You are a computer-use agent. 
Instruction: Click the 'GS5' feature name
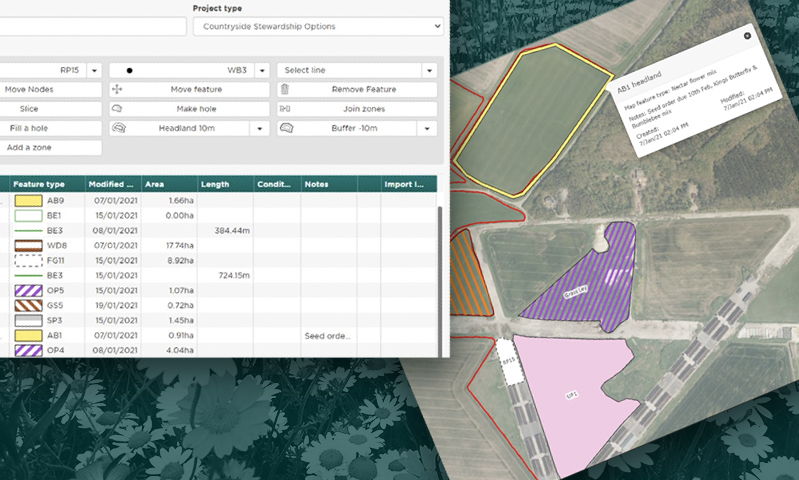coord(55,305)
